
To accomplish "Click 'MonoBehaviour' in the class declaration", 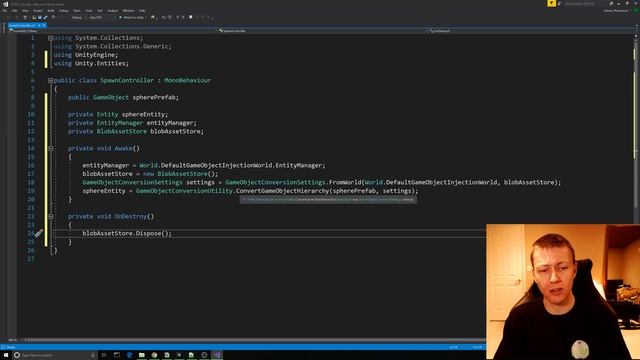I will pos(188,80).
